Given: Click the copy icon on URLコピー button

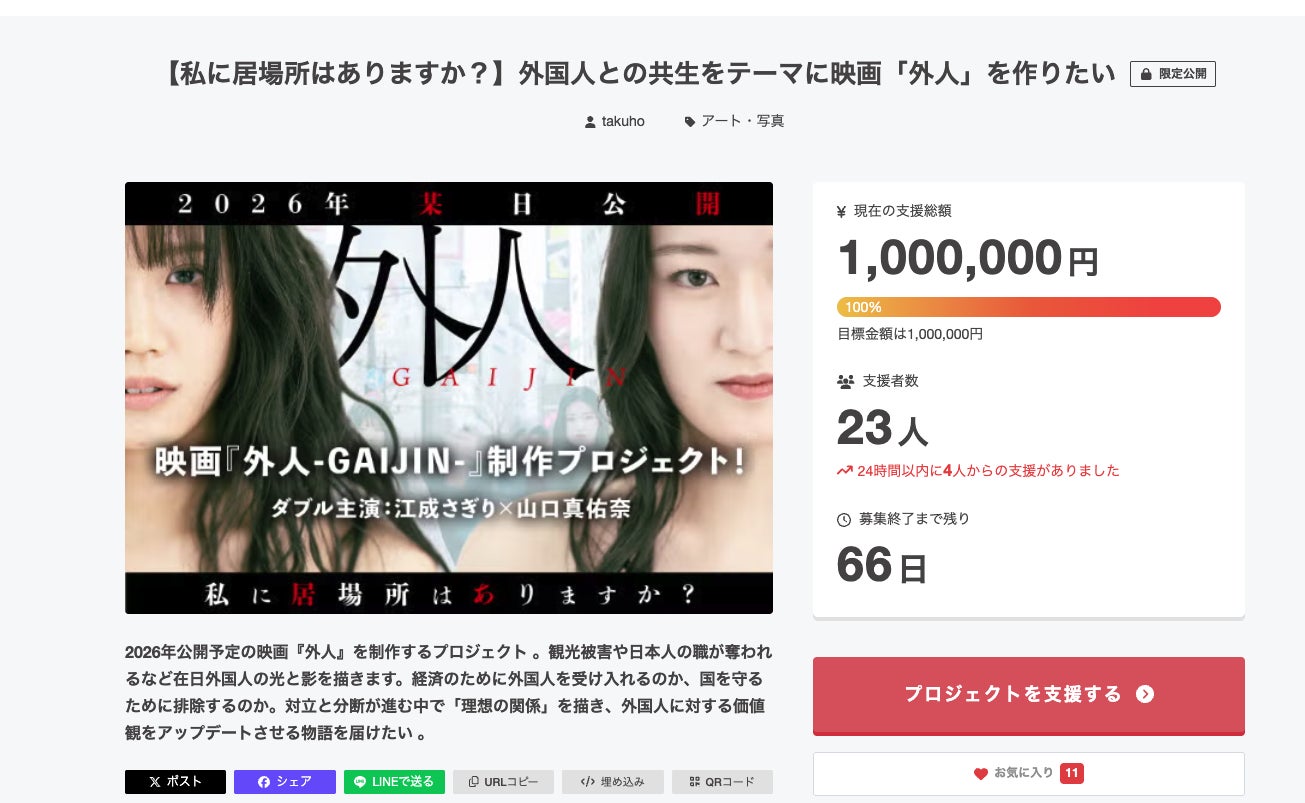Looking at the screenshot, I should pyautogui.click(x=474, y=782).
